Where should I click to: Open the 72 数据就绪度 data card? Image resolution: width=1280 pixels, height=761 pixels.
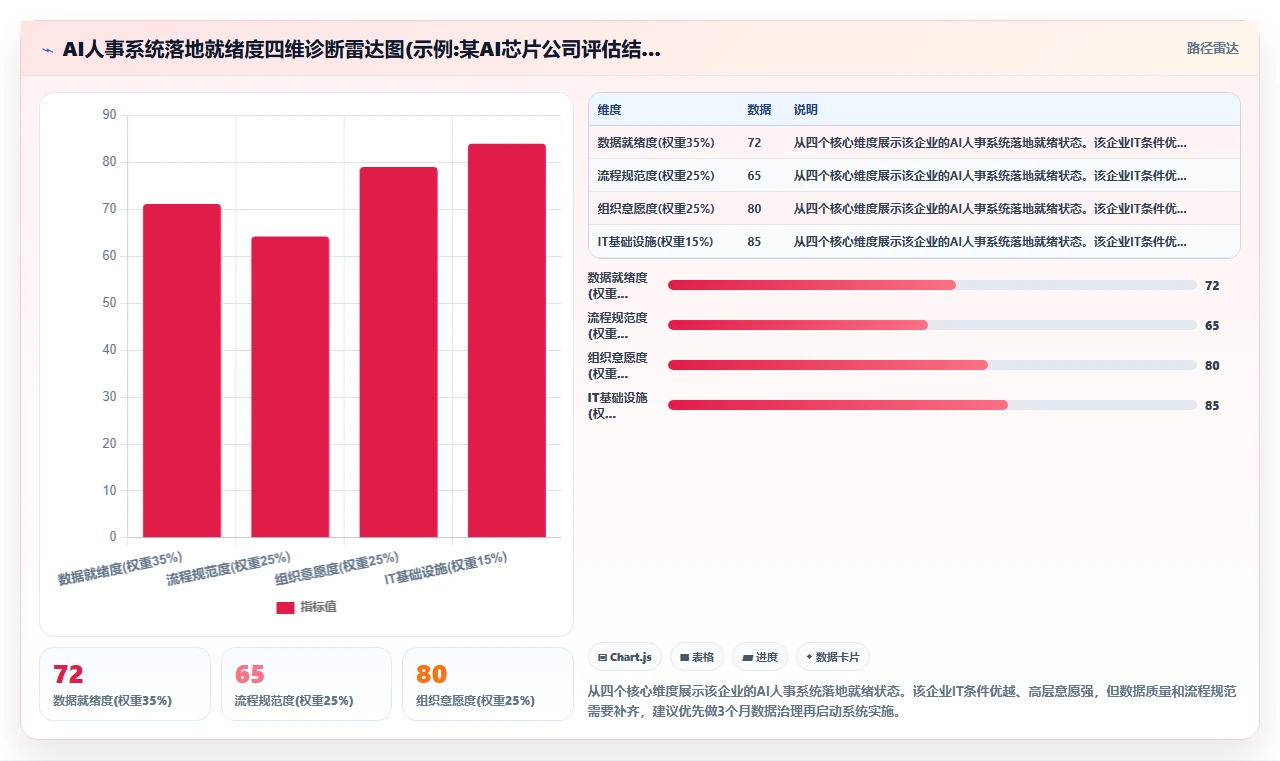[x=125, y=684]
